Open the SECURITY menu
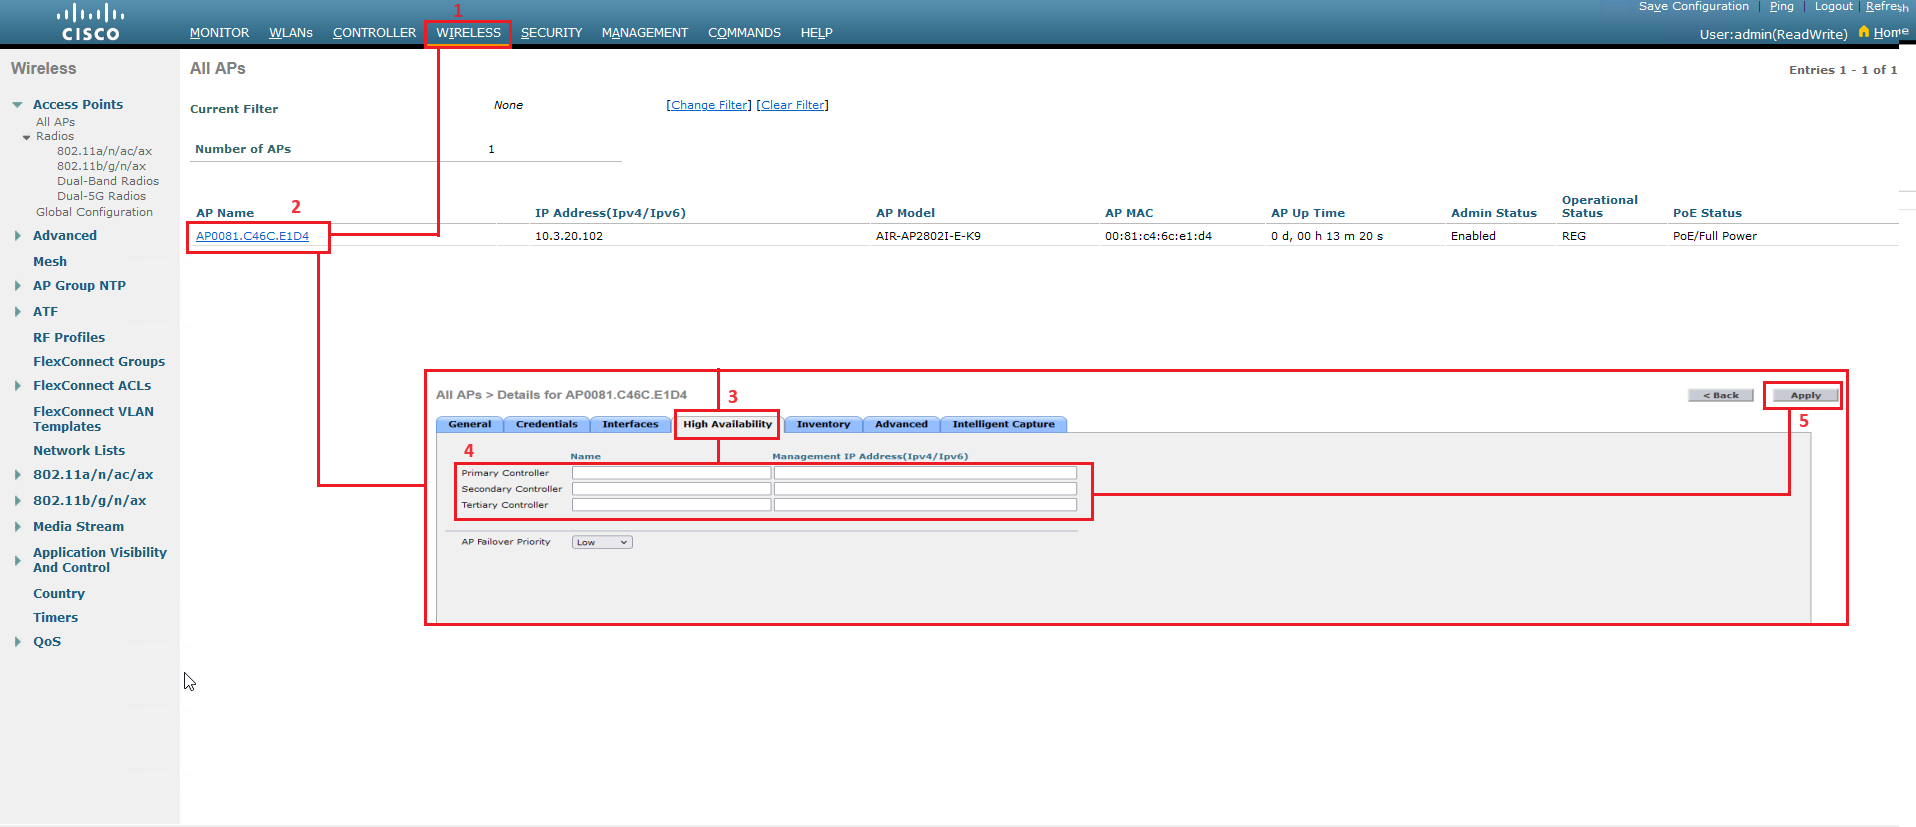Viewport: 1916px width, 827px height. [x=551, y=33]
